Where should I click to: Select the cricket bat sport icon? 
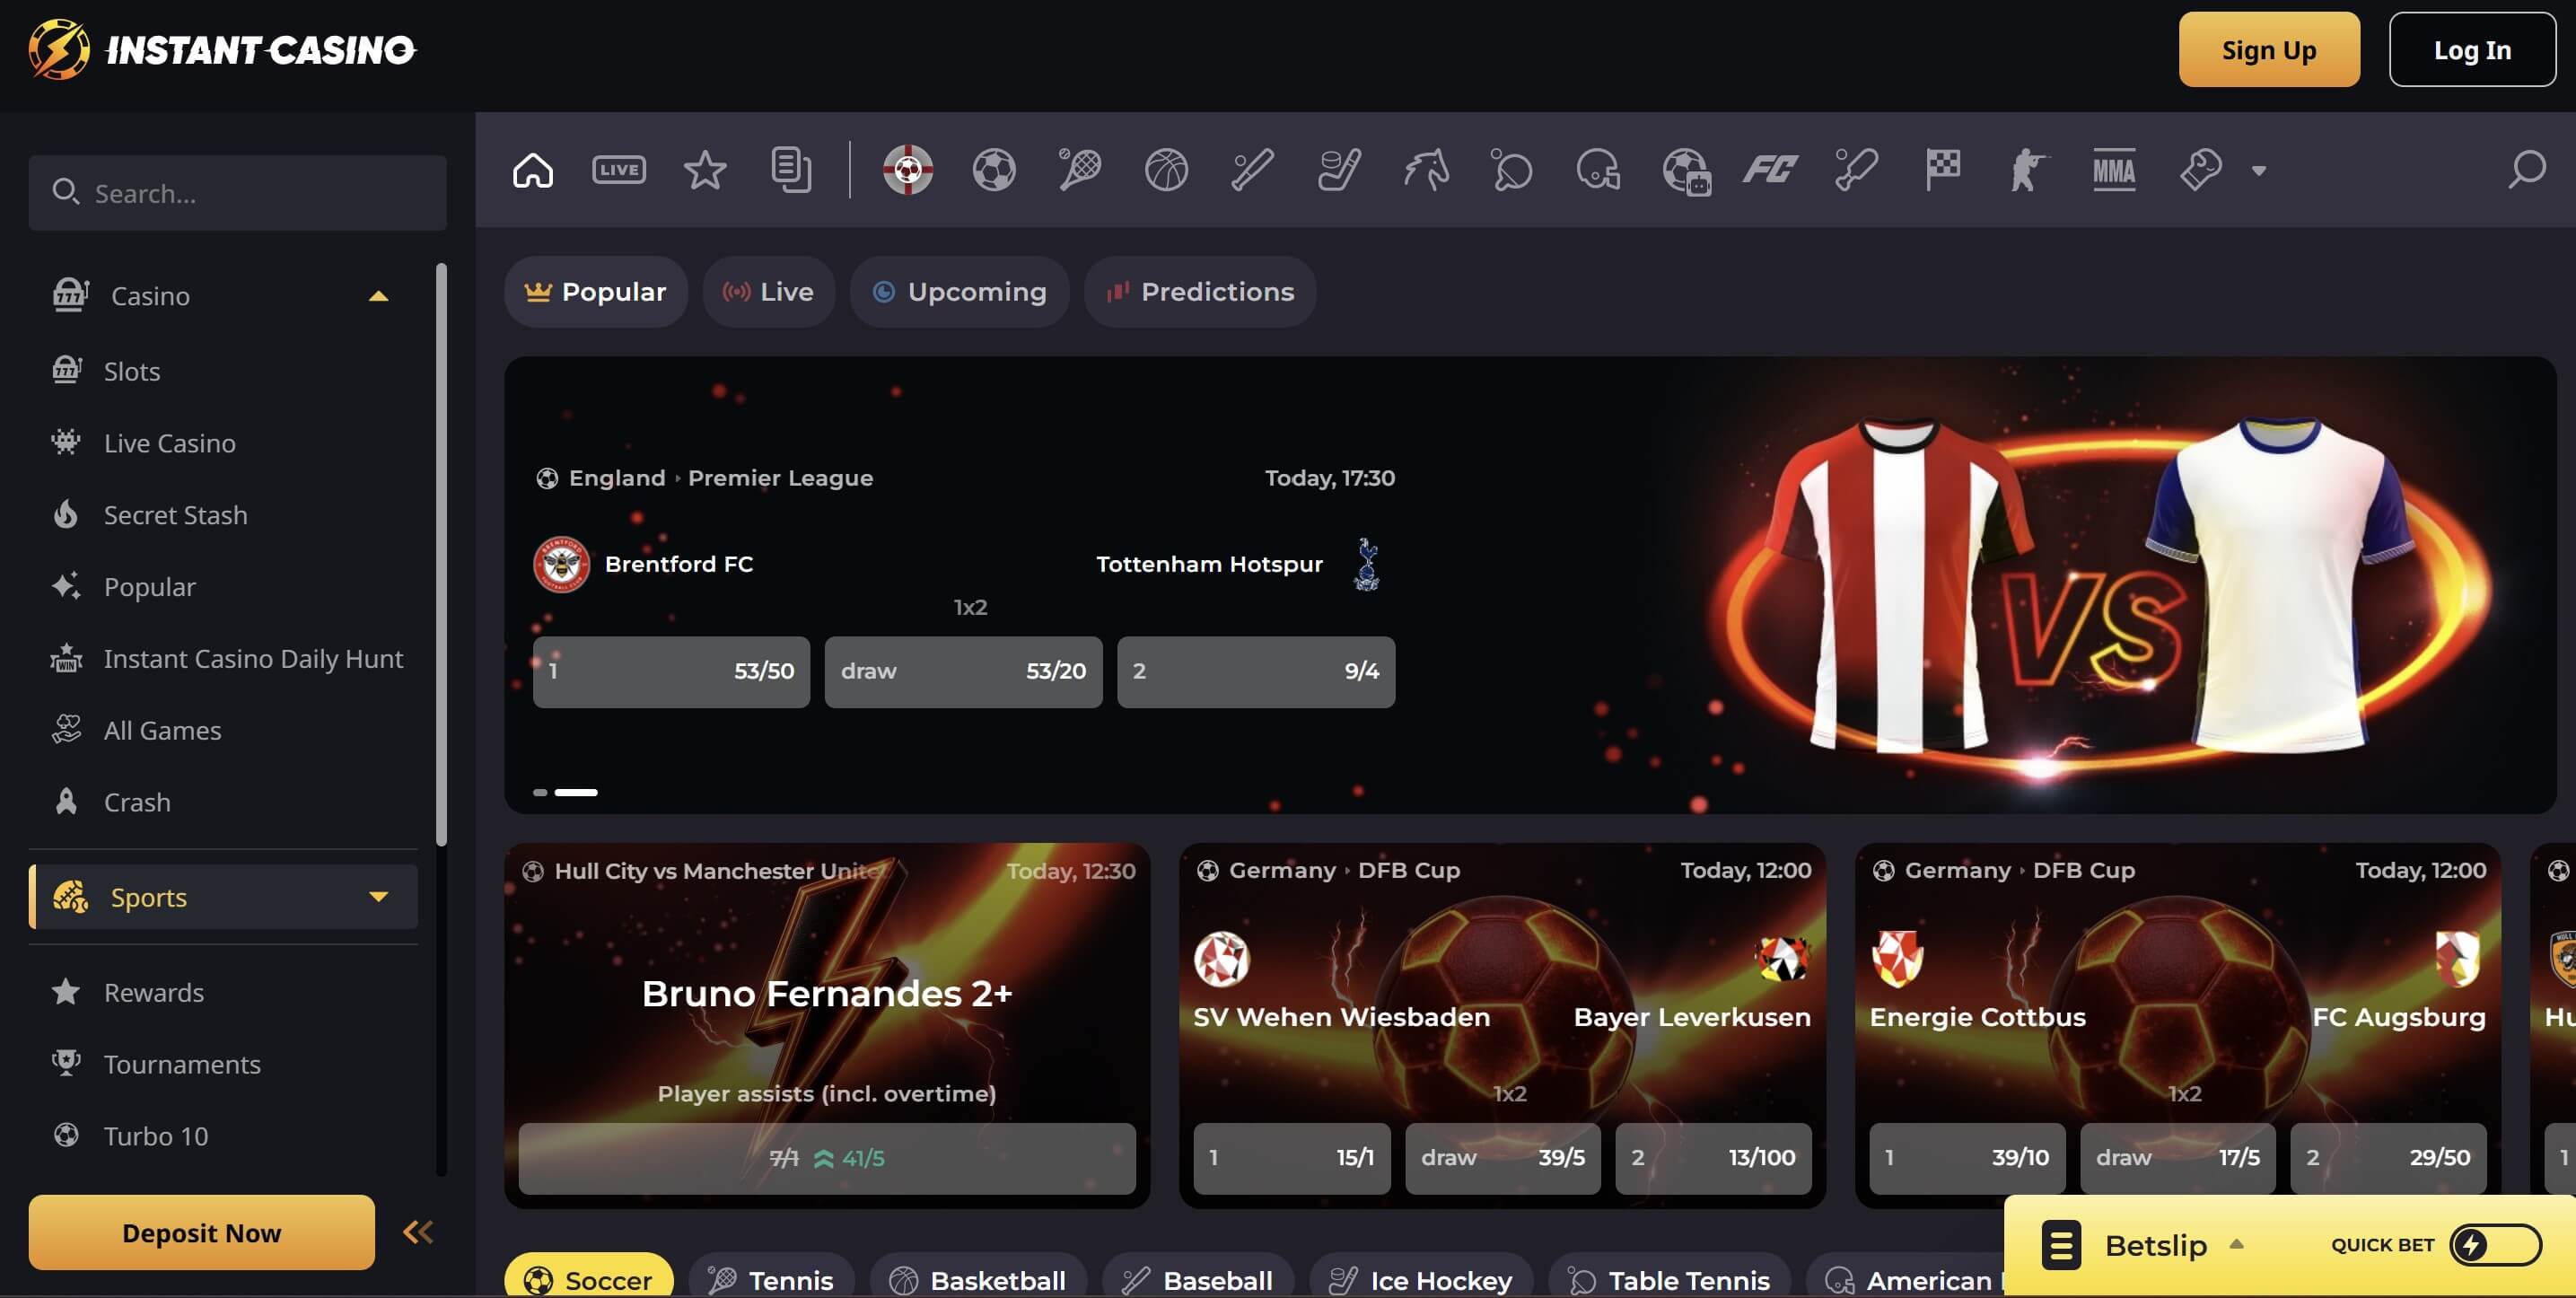click(x=1856, y=170)
